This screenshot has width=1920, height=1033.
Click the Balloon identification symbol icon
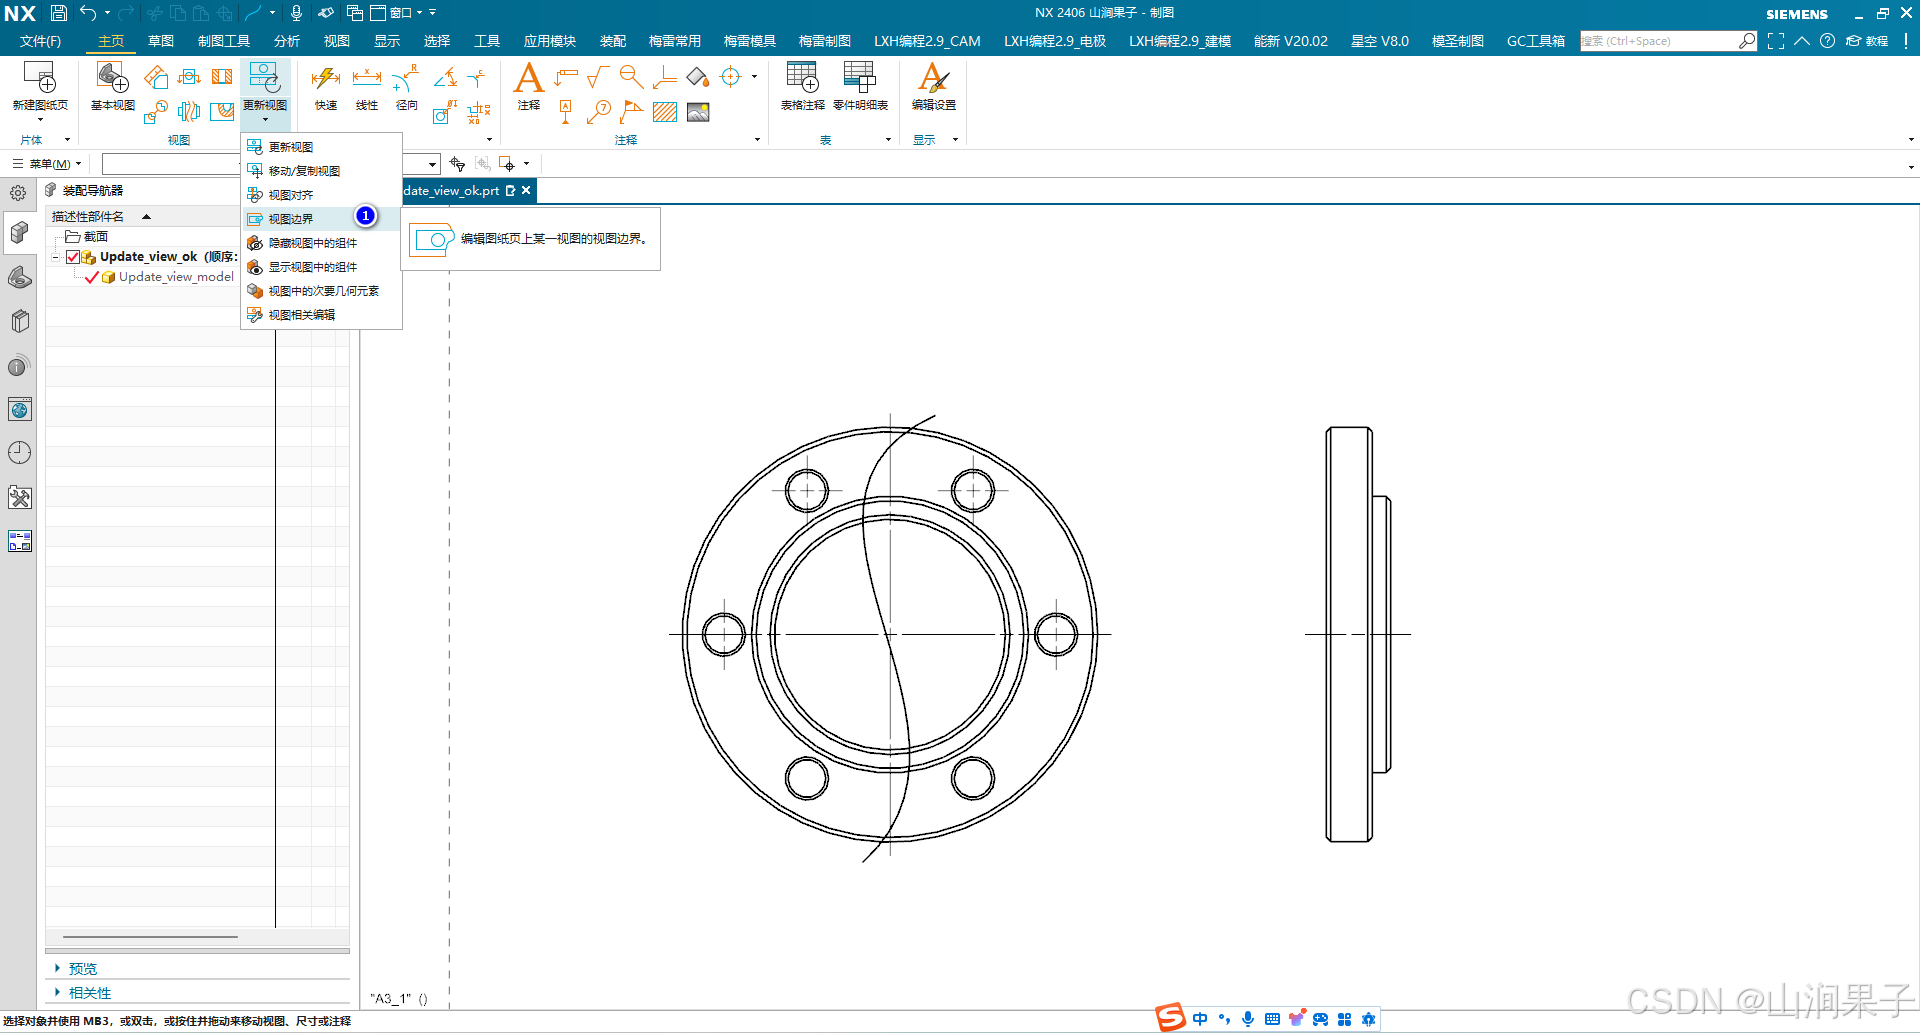[599, 112]
